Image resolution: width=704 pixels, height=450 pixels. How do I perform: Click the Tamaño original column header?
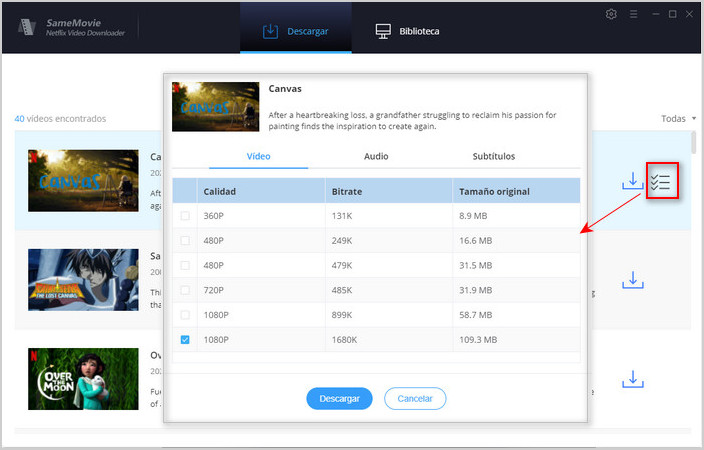click(516, 191)
